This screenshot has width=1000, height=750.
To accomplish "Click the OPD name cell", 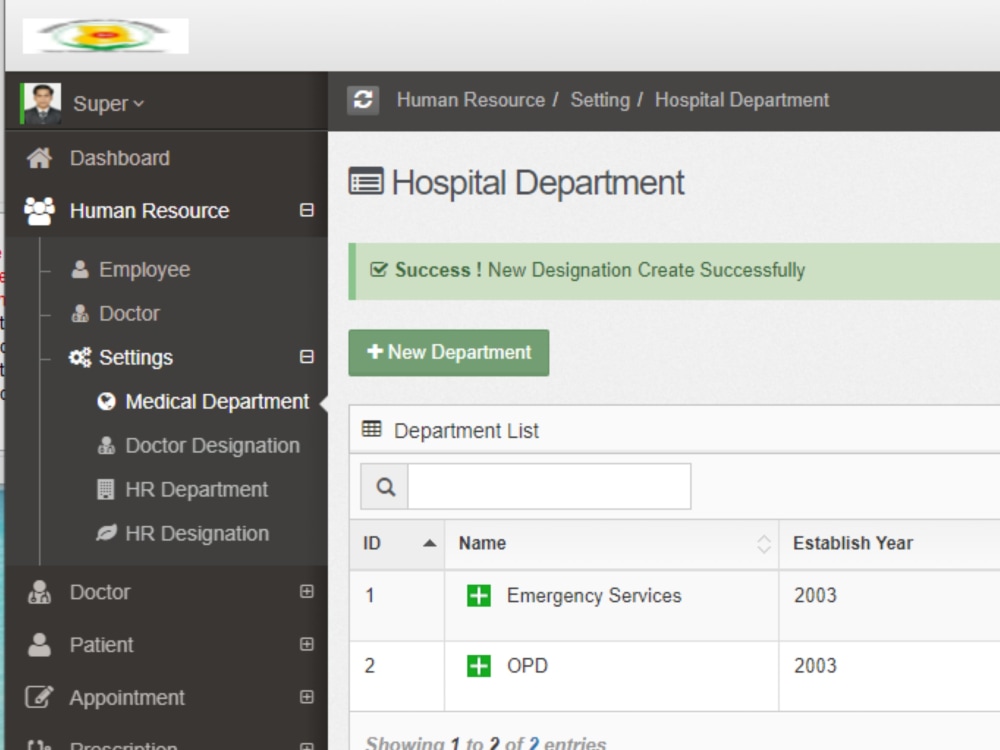I will tap(527, 666).
